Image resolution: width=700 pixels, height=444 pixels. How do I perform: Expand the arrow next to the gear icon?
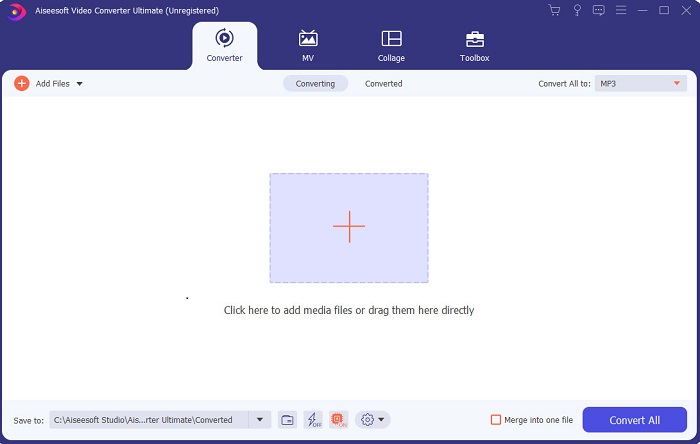click(x=381, y=419)
